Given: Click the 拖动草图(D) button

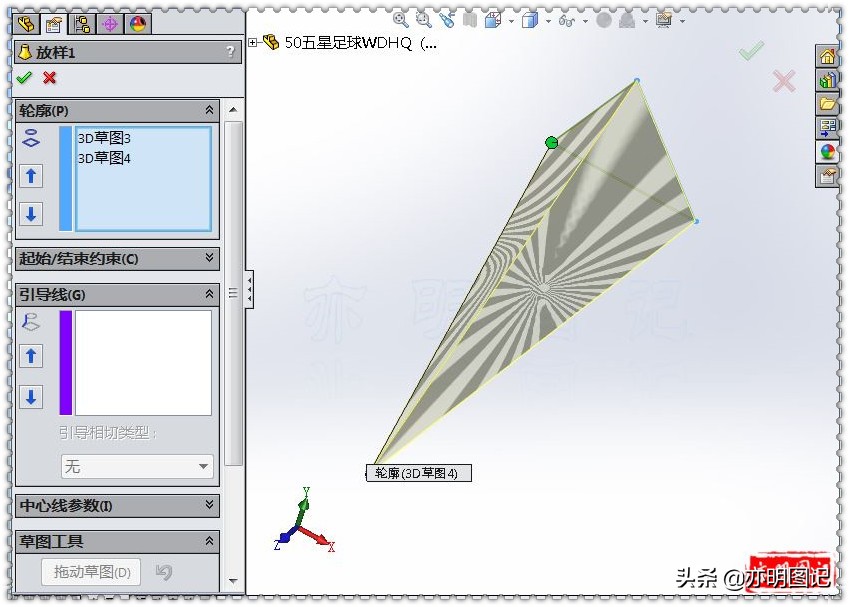Looking at the screenshot, I should (x=90, y=570).
